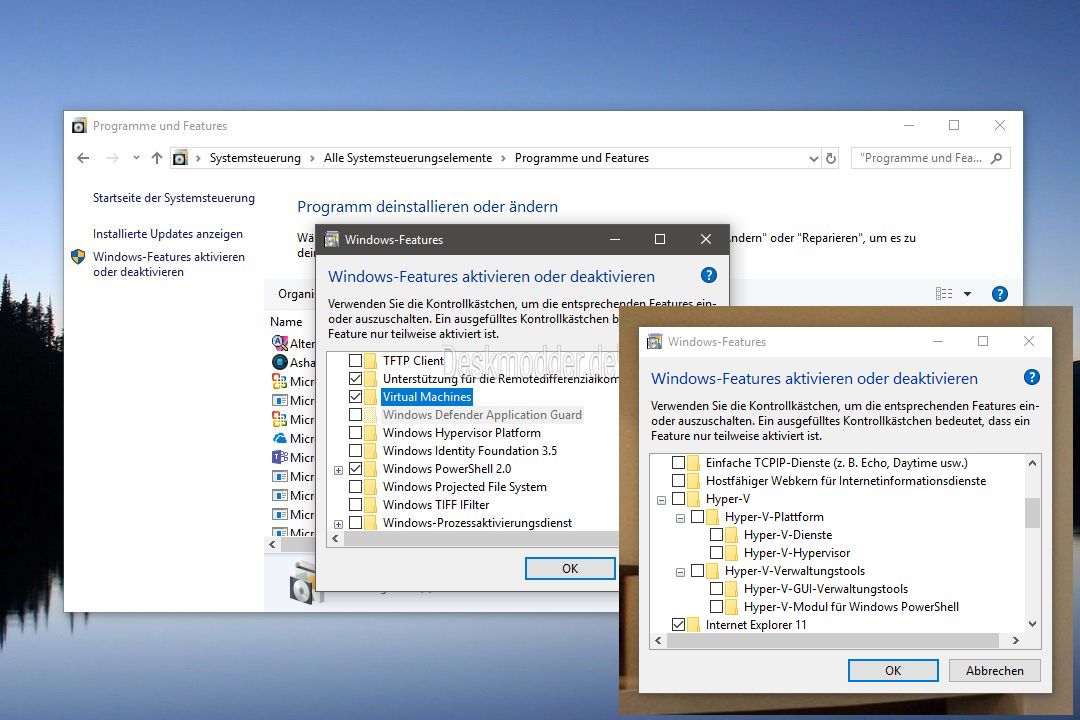The width and height of the screenshot is (1080, 720).
Task: Click the TFTP Client folder icon
Action: click(371, 360)
